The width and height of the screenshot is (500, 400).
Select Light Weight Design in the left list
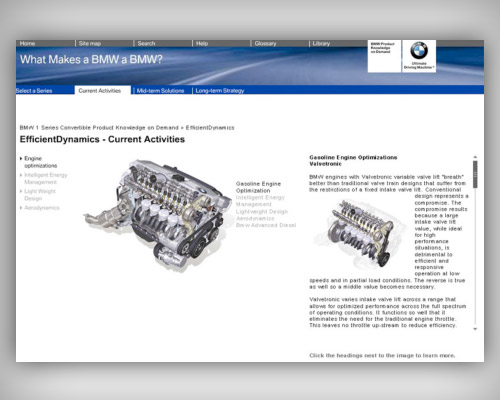click(40, 195)
